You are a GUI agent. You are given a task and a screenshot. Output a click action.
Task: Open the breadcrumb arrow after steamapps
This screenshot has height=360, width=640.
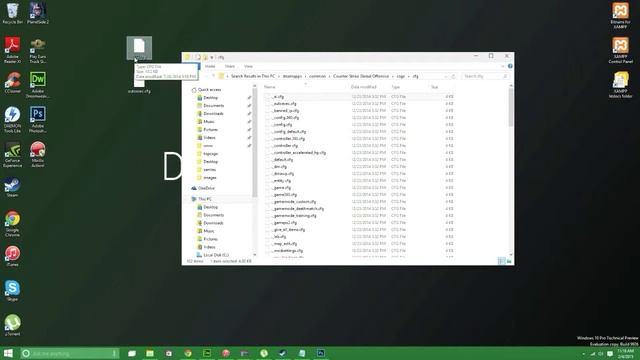point(305,76)
